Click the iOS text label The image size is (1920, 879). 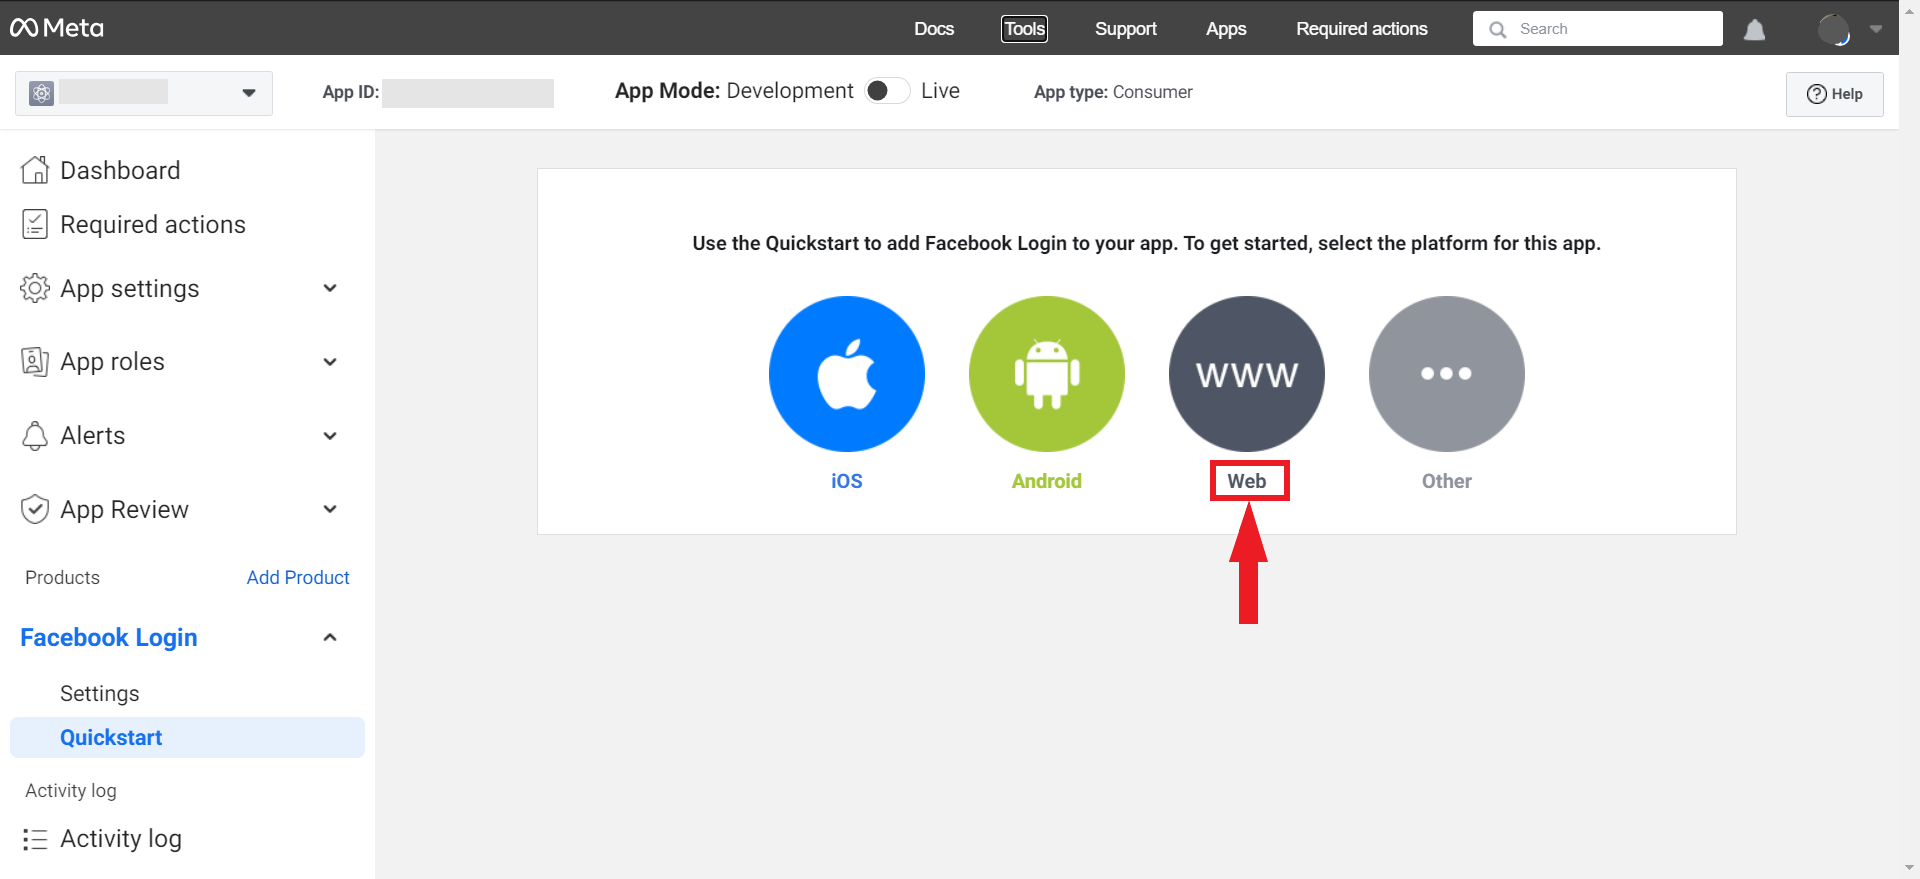pyautogui.click(x=847, y=481)
